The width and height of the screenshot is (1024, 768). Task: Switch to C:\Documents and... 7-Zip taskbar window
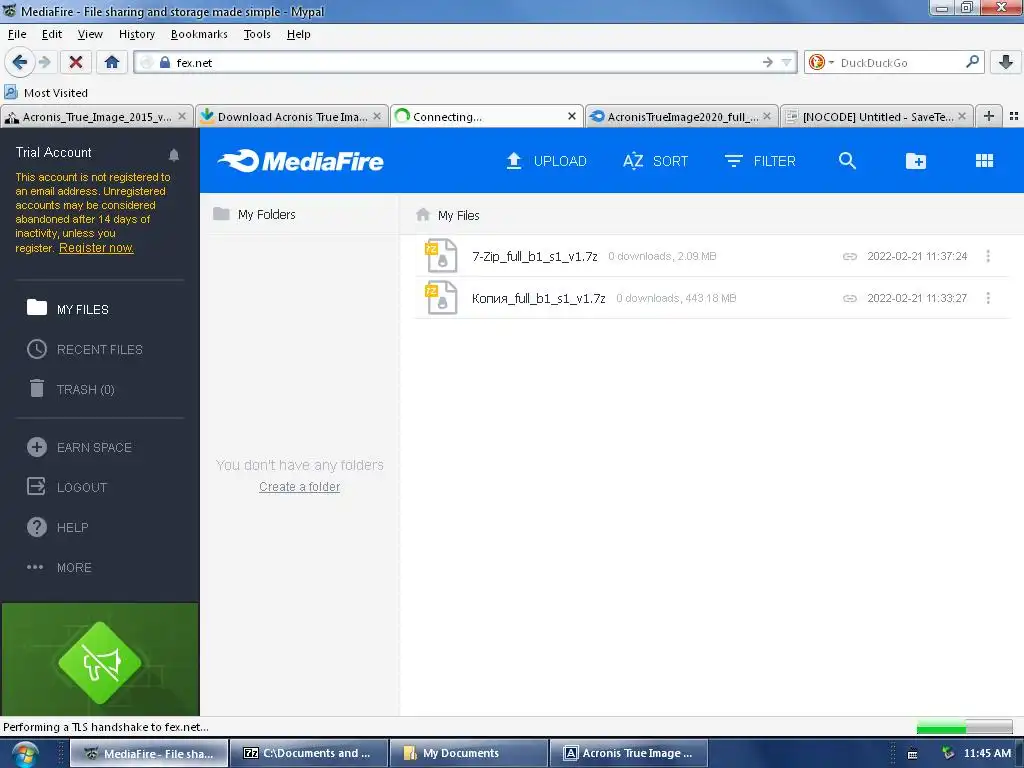click(x=308, y=753)
